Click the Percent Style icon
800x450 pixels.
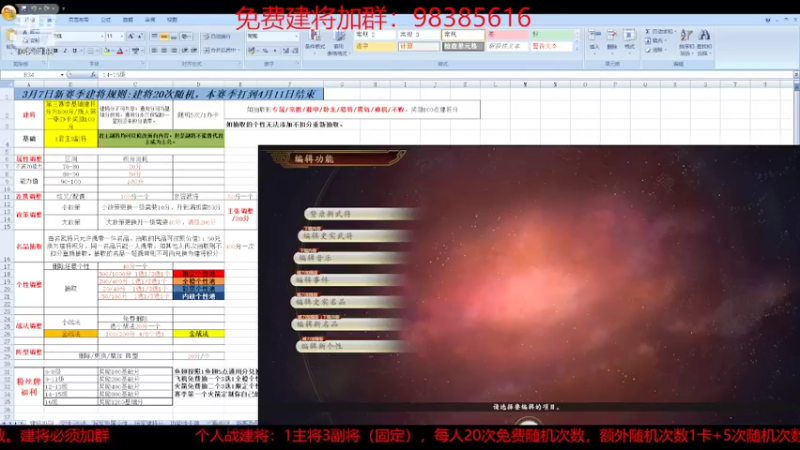[x=265, y=51]
